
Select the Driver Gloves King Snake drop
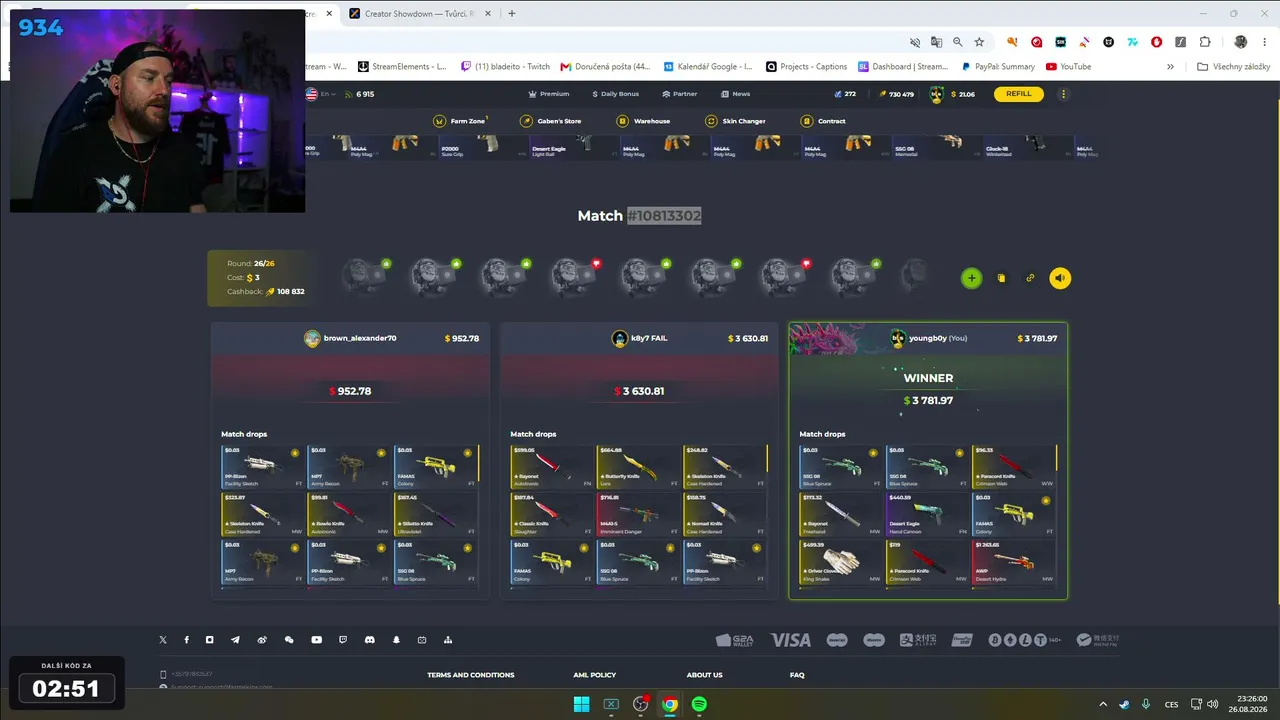pyautogui.click(x=841, y=564)
